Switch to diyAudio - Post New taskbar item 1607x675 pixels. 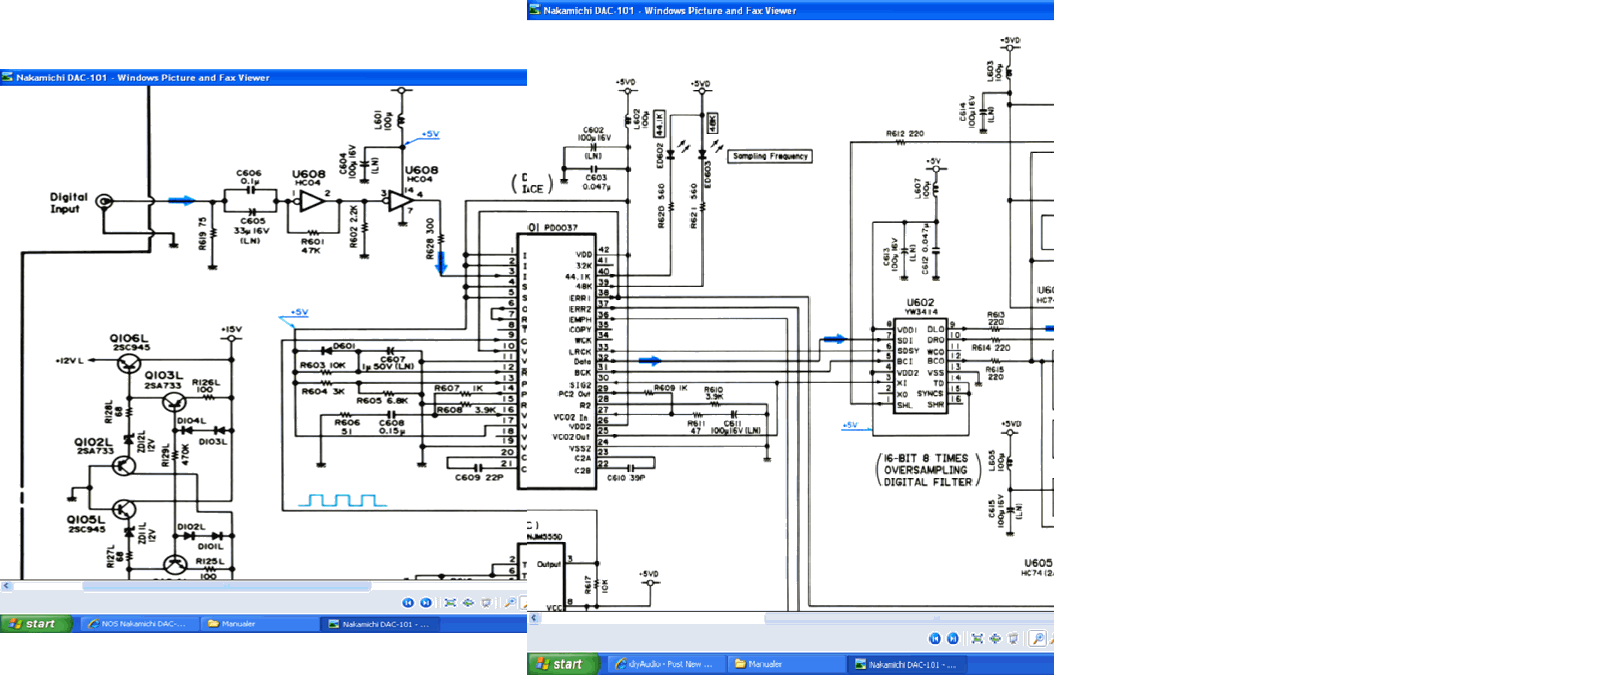(x=665, y=664)
